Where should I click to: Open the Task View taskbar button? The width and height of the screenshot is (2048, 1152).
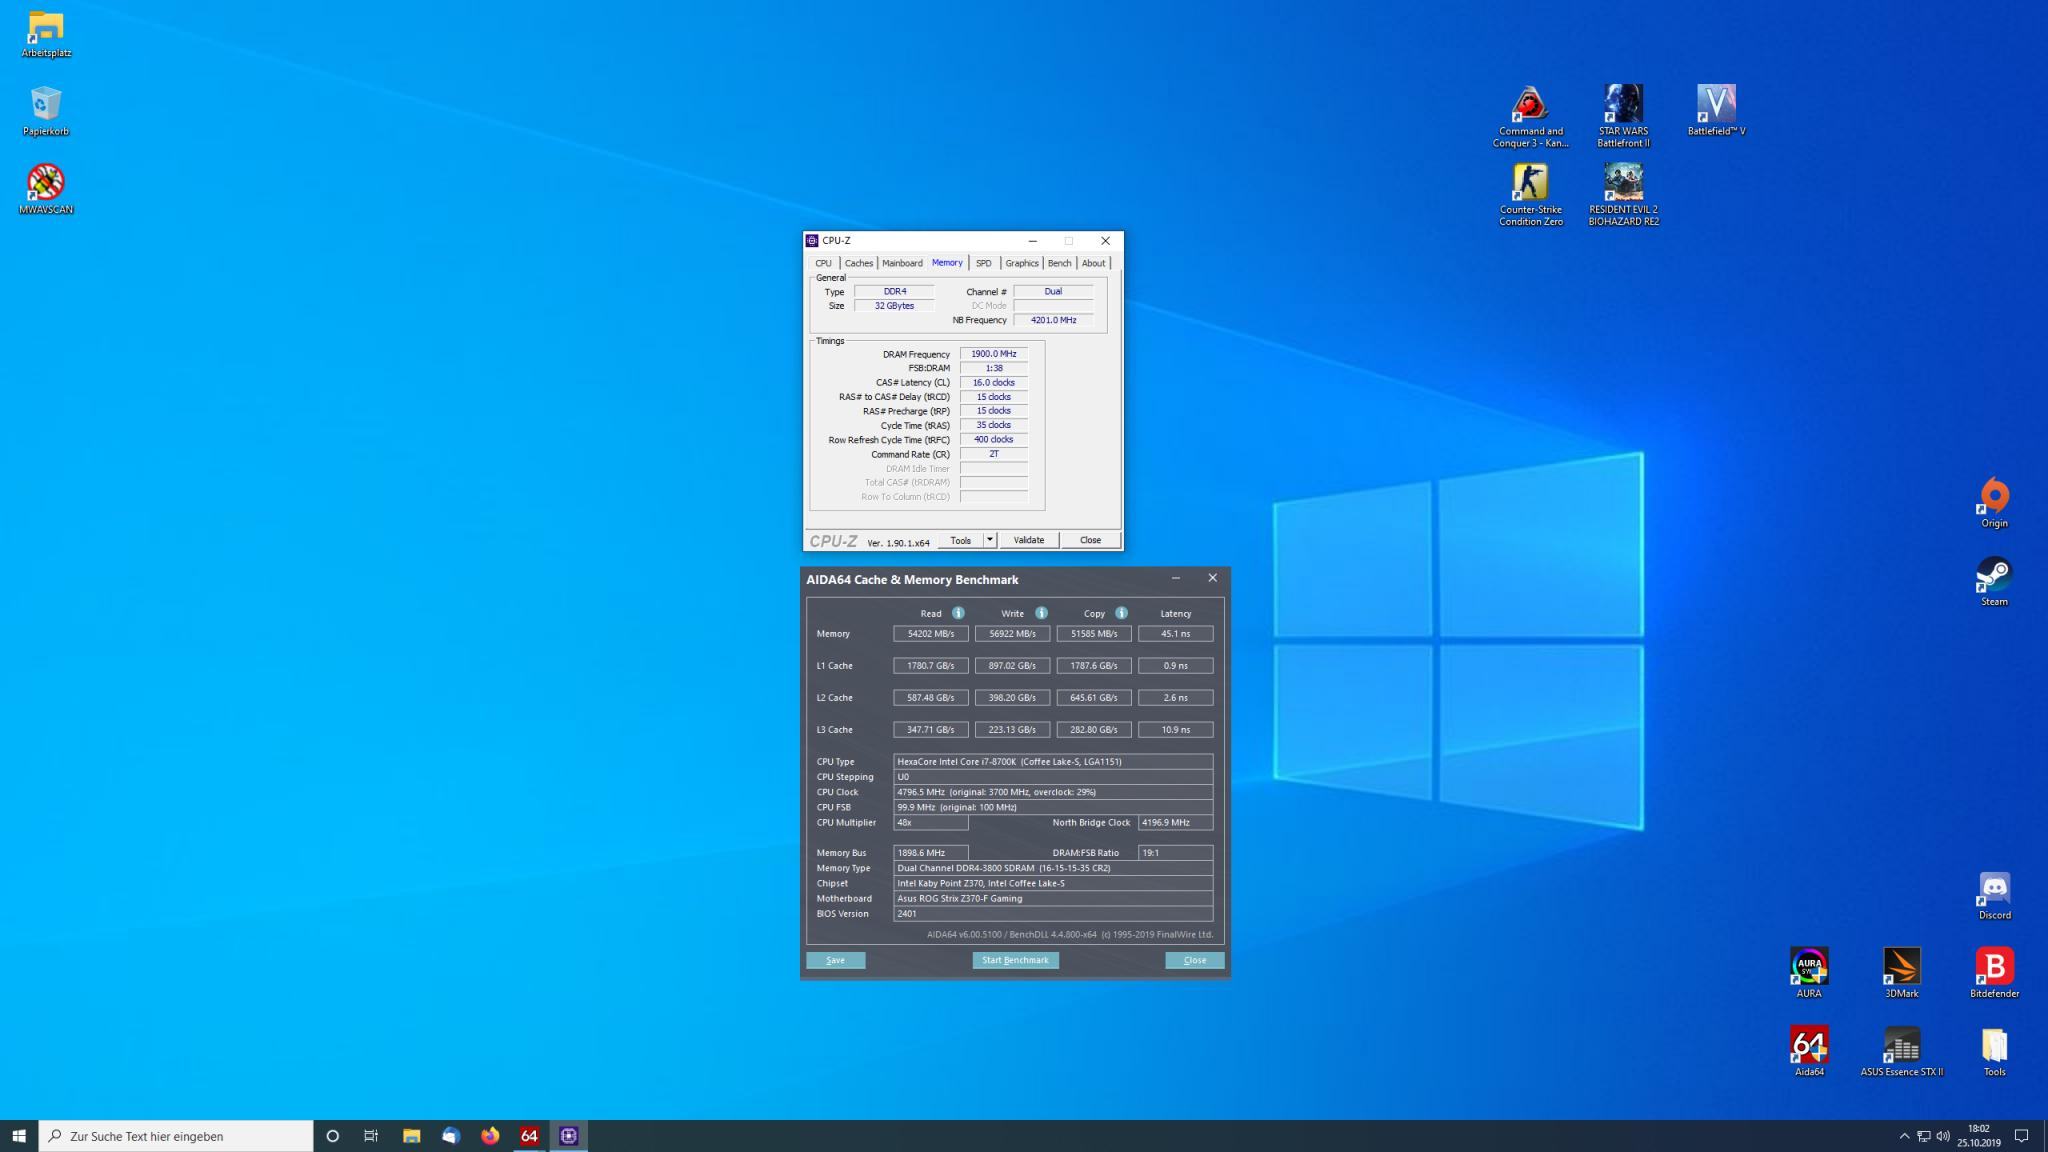coord(371,1136)
